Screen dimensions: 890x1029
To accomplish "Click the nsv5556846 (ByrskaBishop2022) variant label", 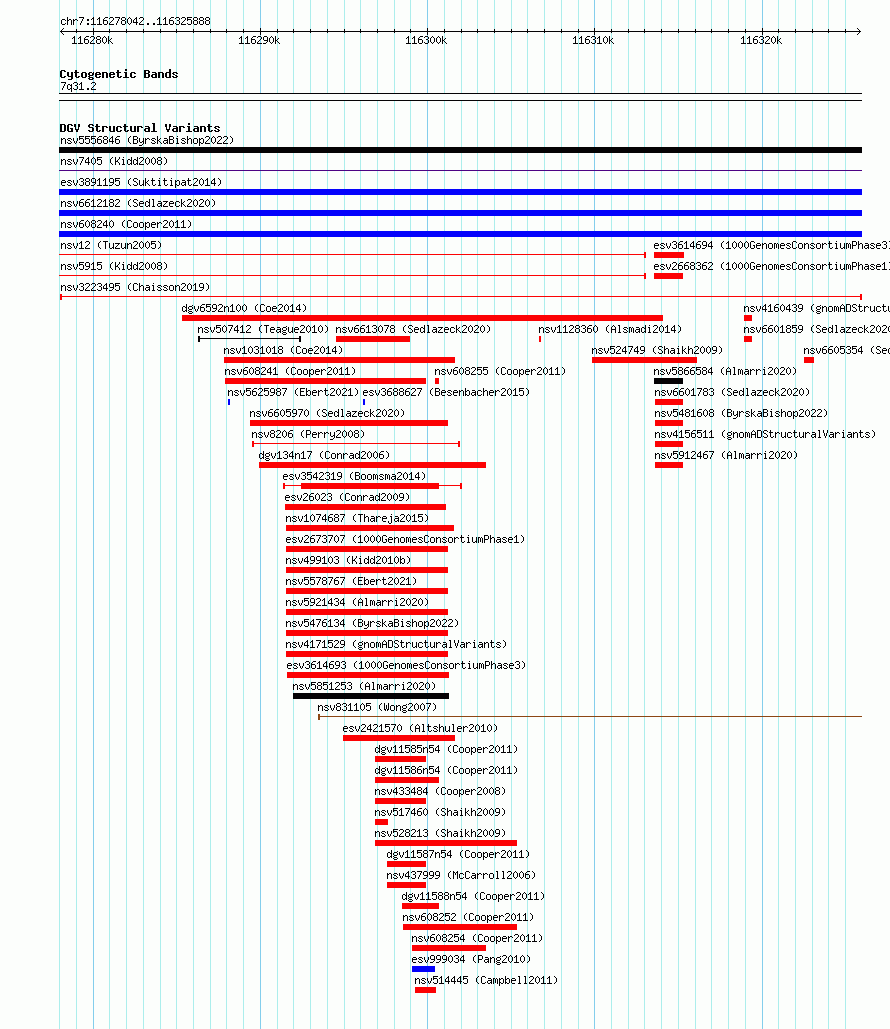I will pos(147,140).
